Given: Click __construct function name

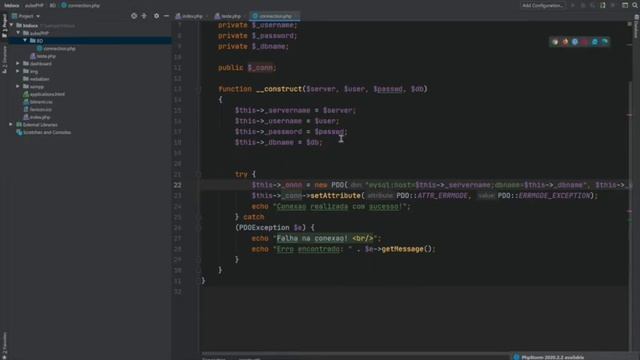Looking at the screenshot, I should [279, 89].
